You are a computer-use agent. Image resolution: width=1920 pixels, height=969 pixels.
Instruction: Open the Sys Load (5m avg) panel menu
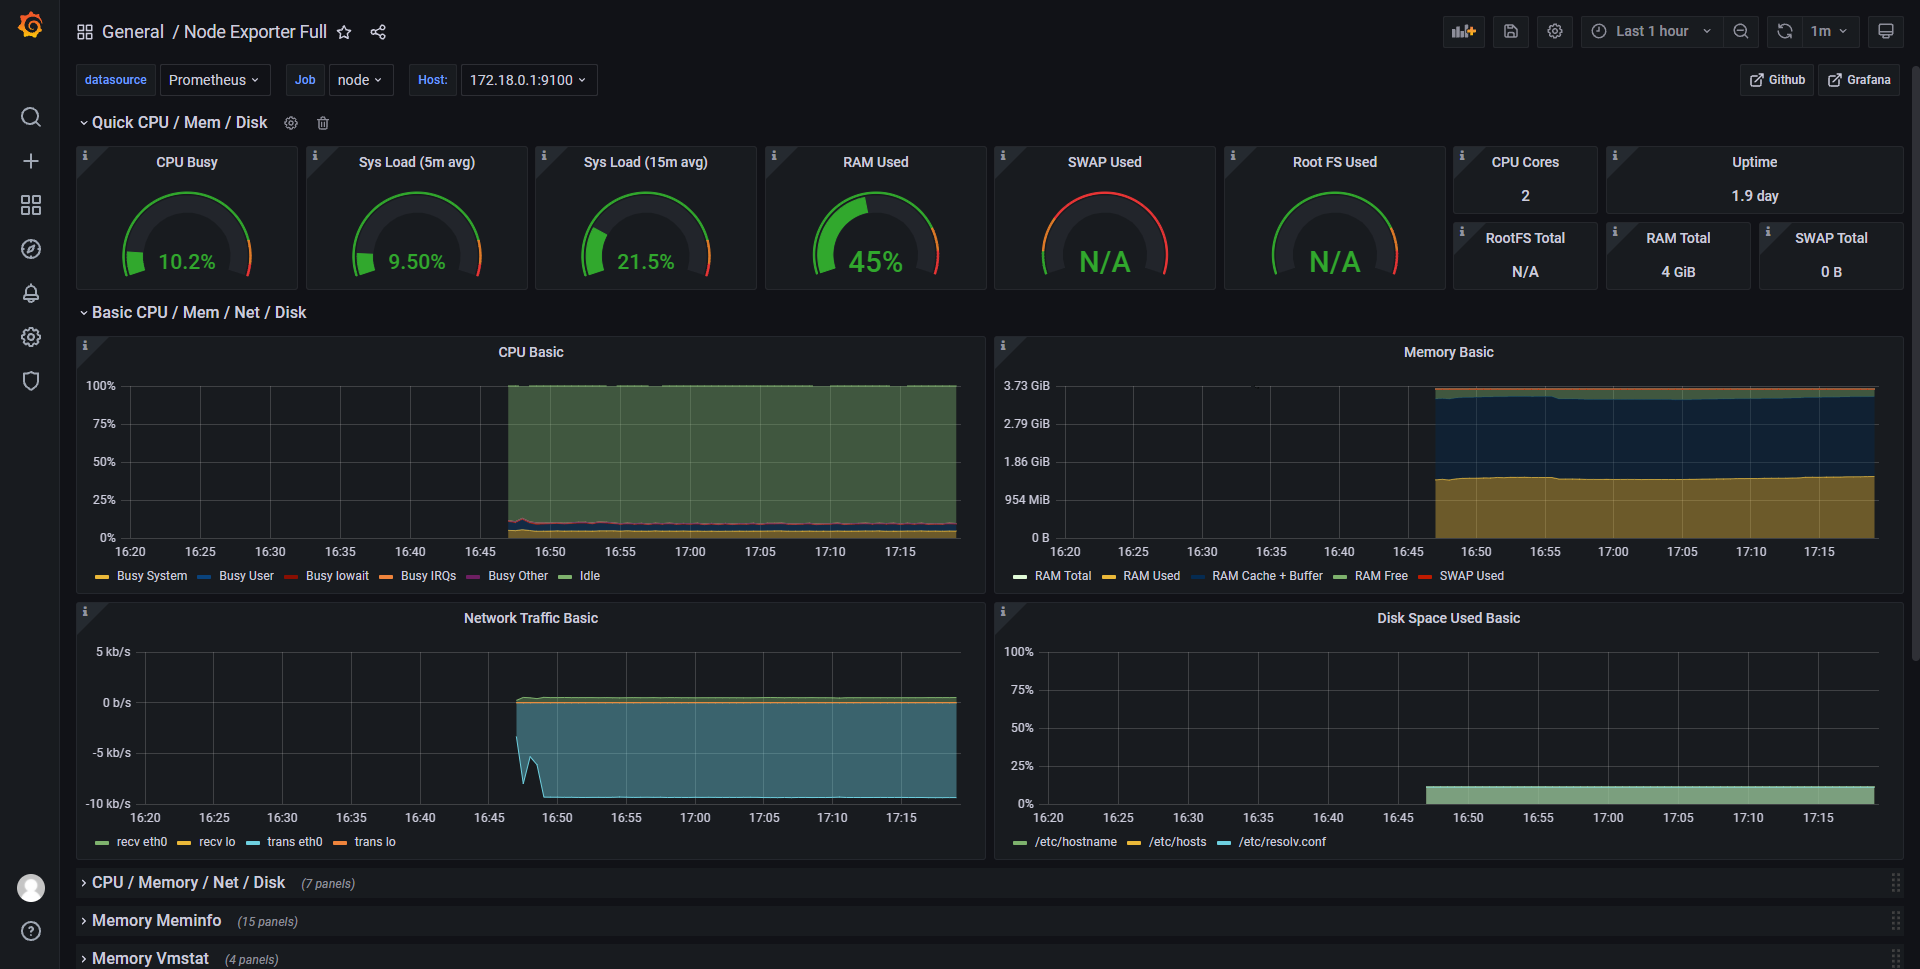(417, 162)
